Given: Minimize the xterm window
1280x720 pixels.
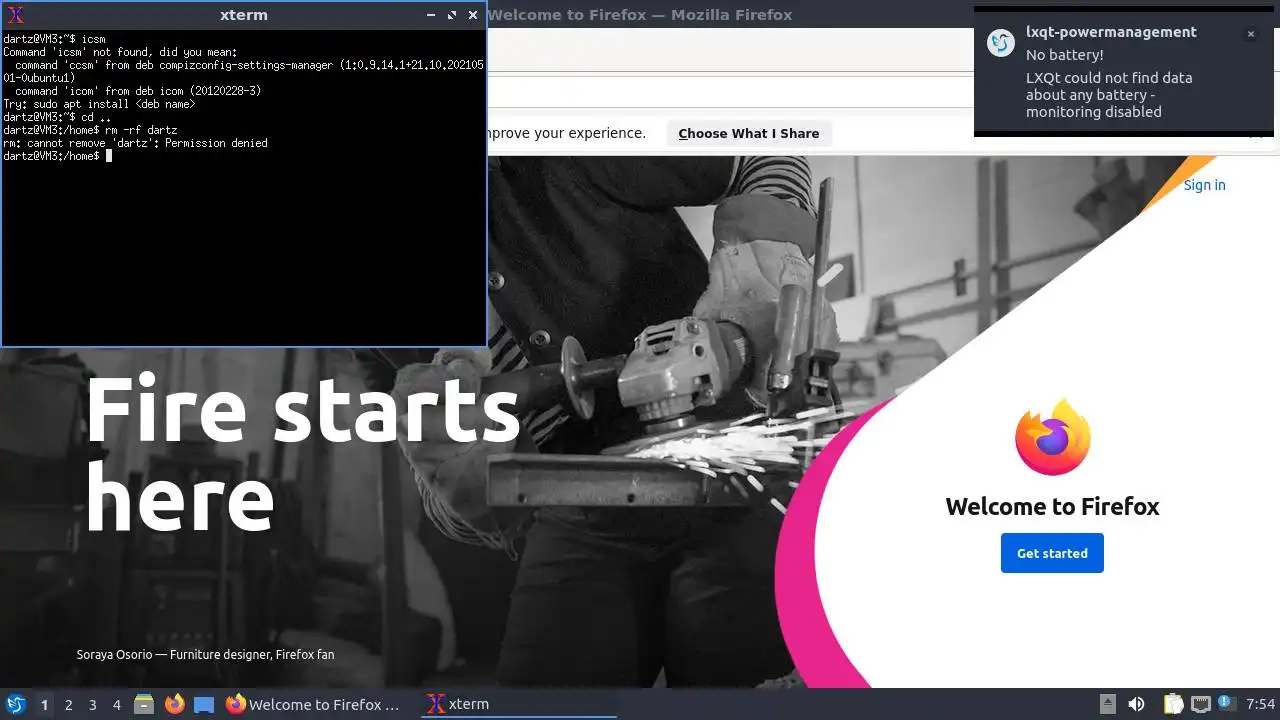Looking at the screenshot, I should (431, 15).
